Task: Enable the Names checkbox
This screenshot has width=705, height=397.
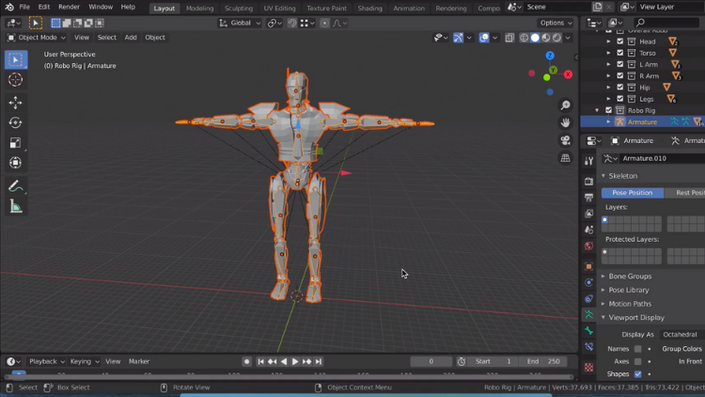Action: click(x=638, y=349)
